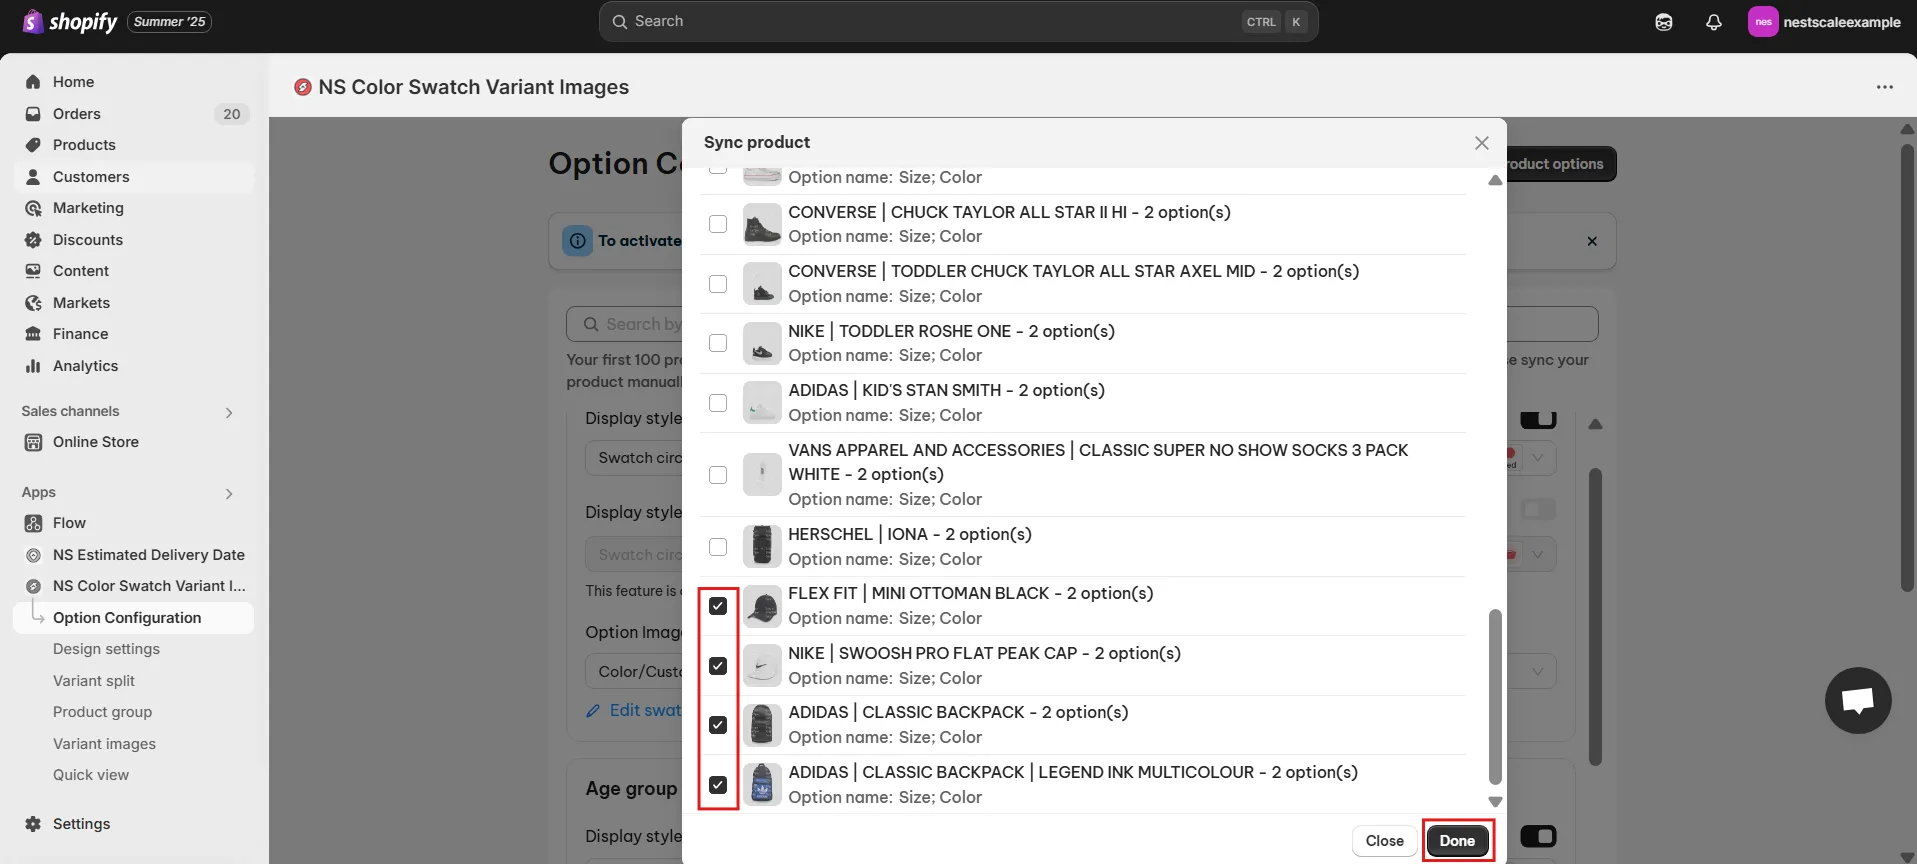Image resolution: width=1917 pixels, height=864 pixels.
Task: Close the Sync product dialog with X
Action: 1482,143
